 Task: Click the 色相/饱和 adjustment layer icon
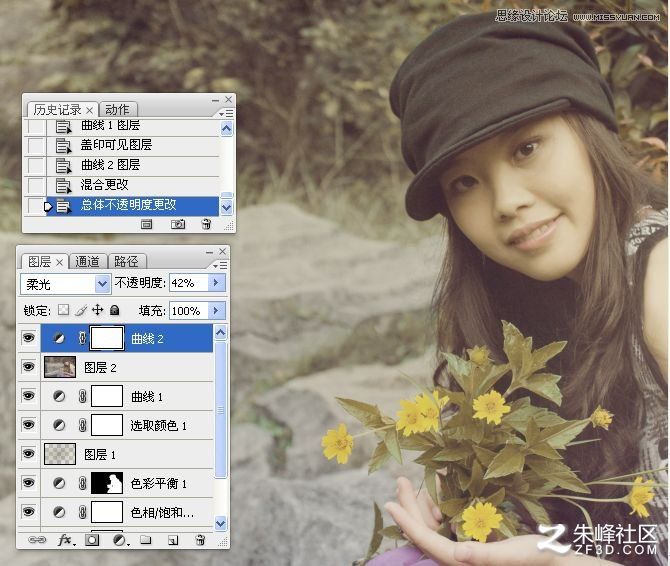tap(59, 512)
